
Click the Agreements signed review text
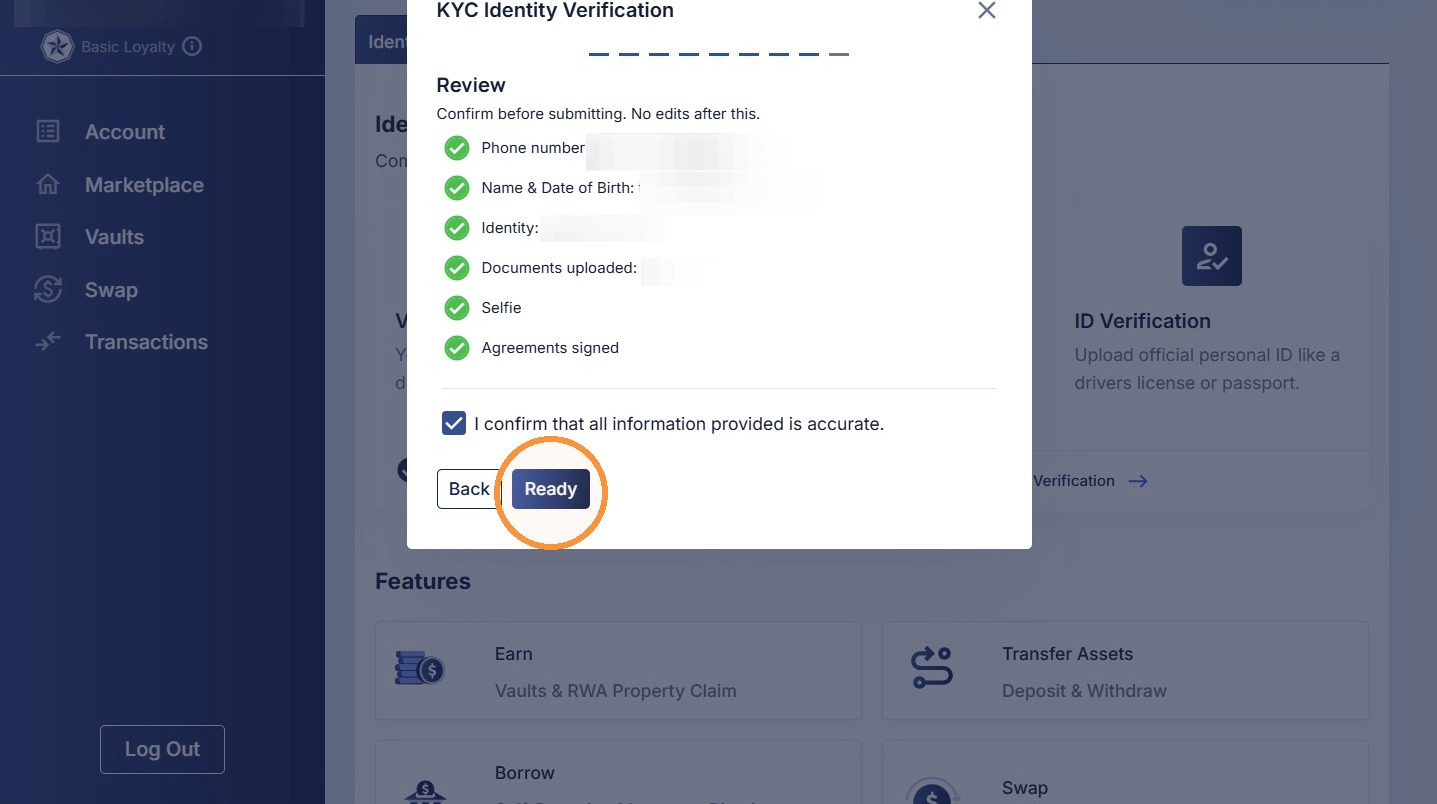point(550,348)
